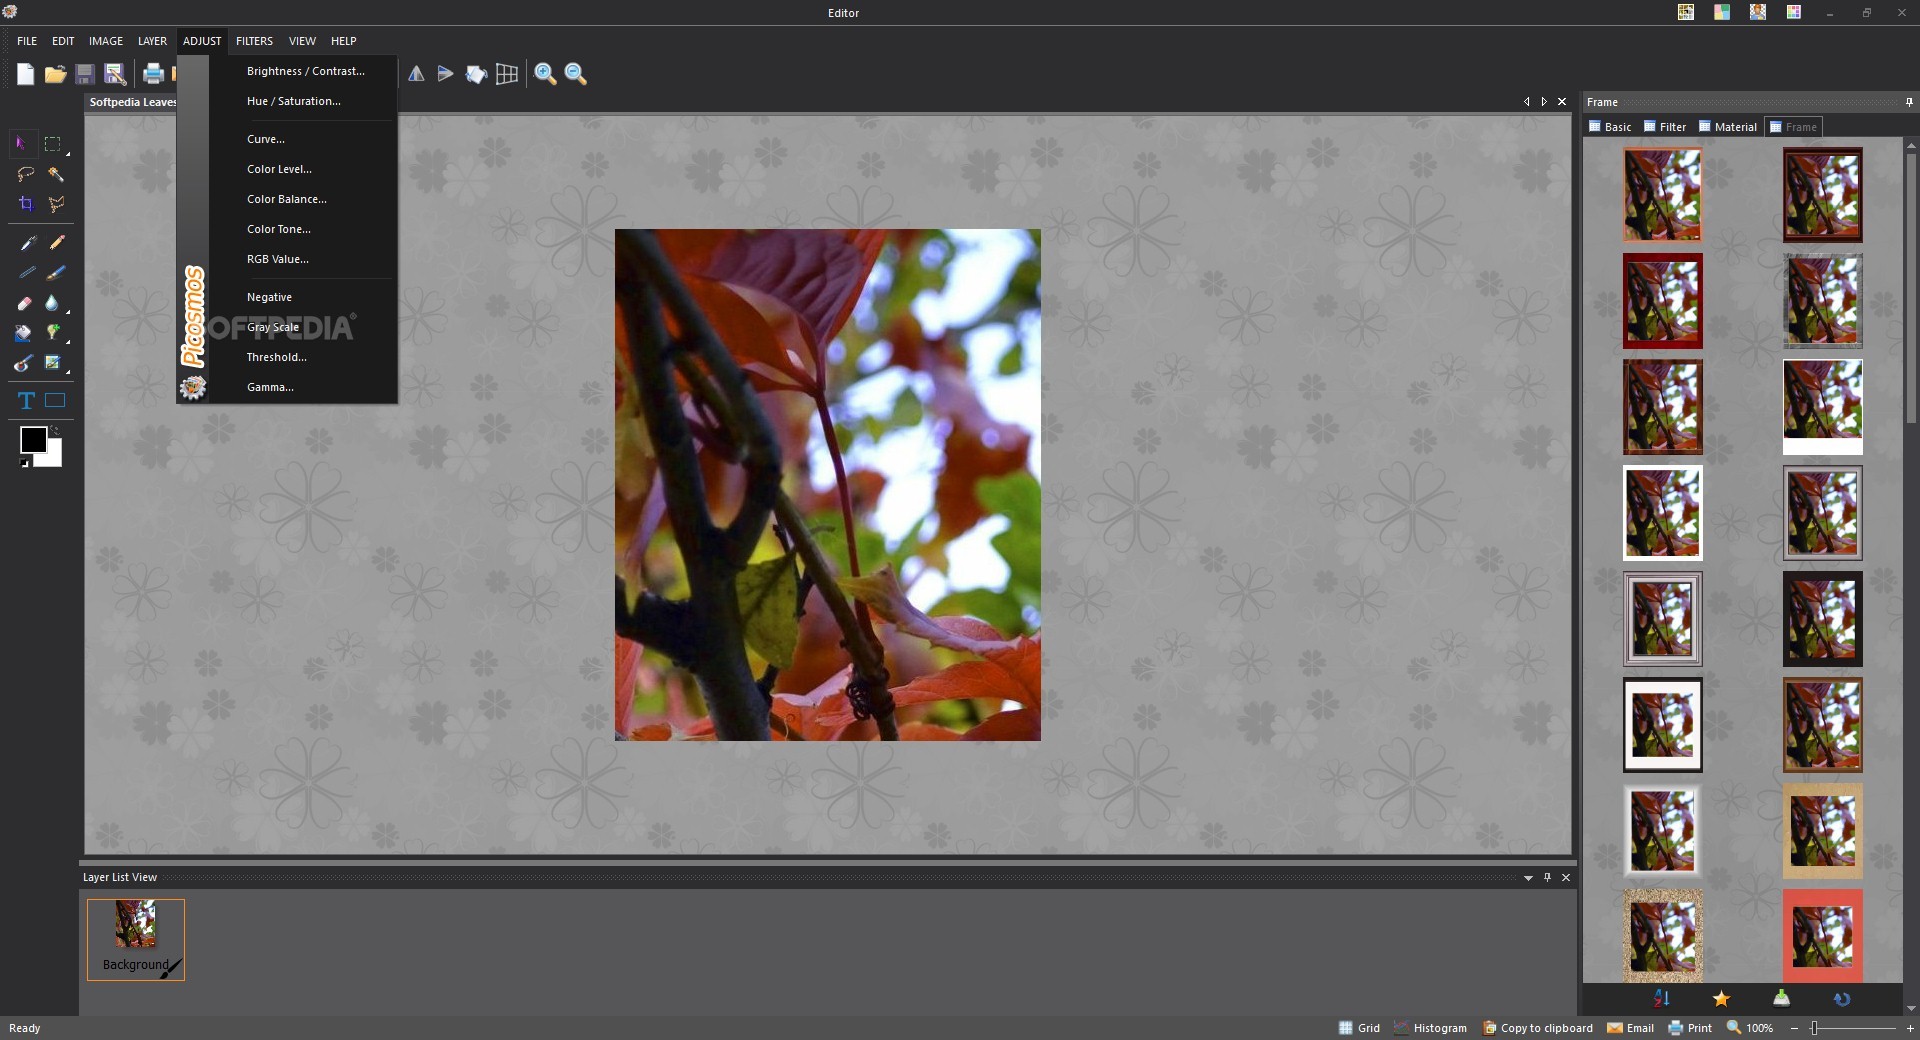Image resolution: width=1920 pixels, height=1040 pixels.
Task: Create a new image with the New icon
Action: [x=25, y=73]
